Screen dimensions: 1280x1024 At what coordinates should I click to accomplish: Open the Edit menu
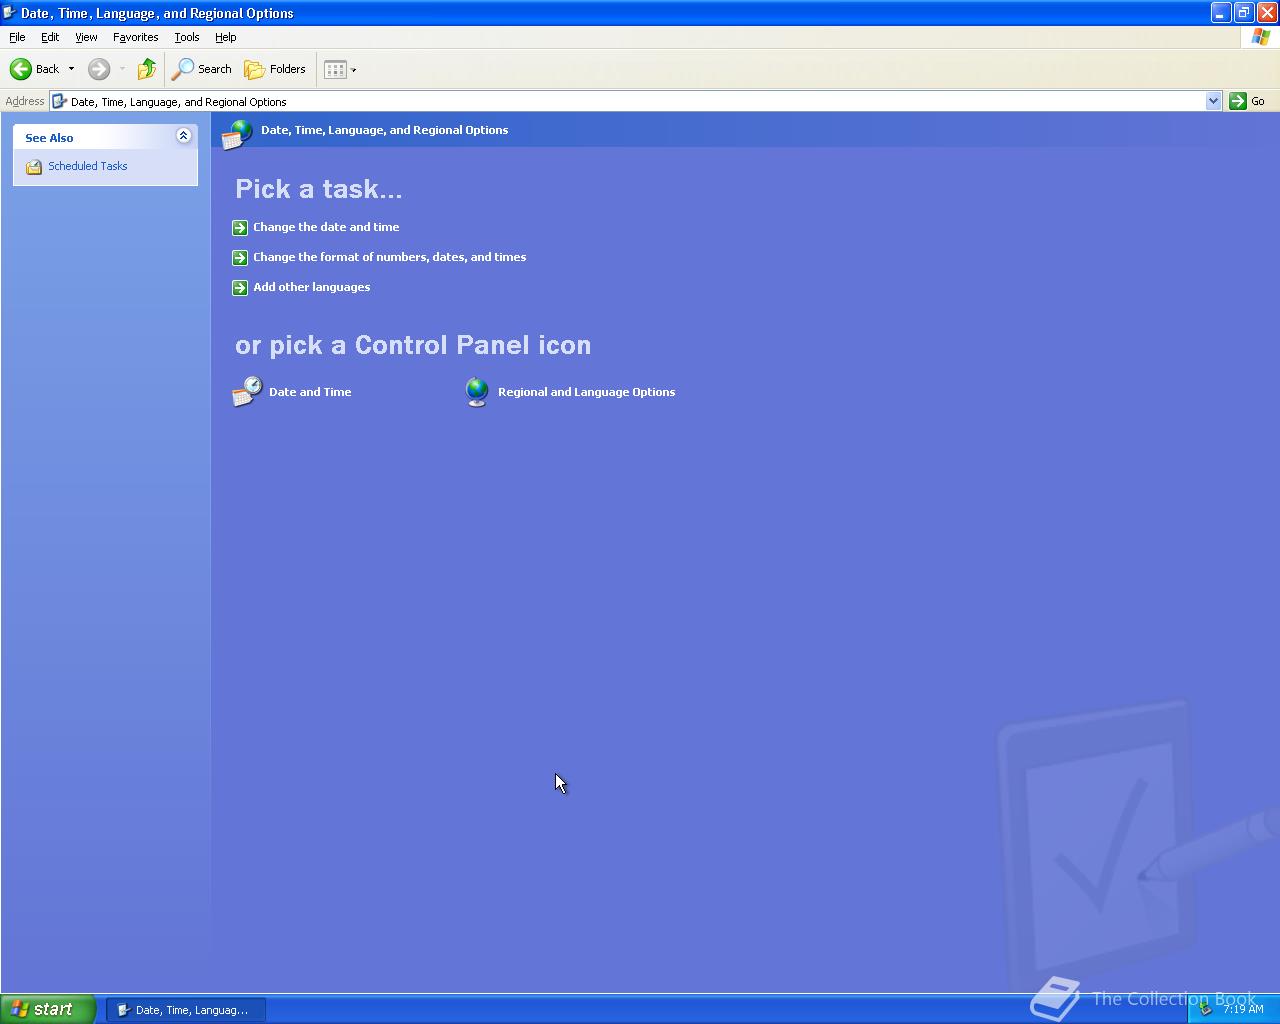click(x=50, y=37)
